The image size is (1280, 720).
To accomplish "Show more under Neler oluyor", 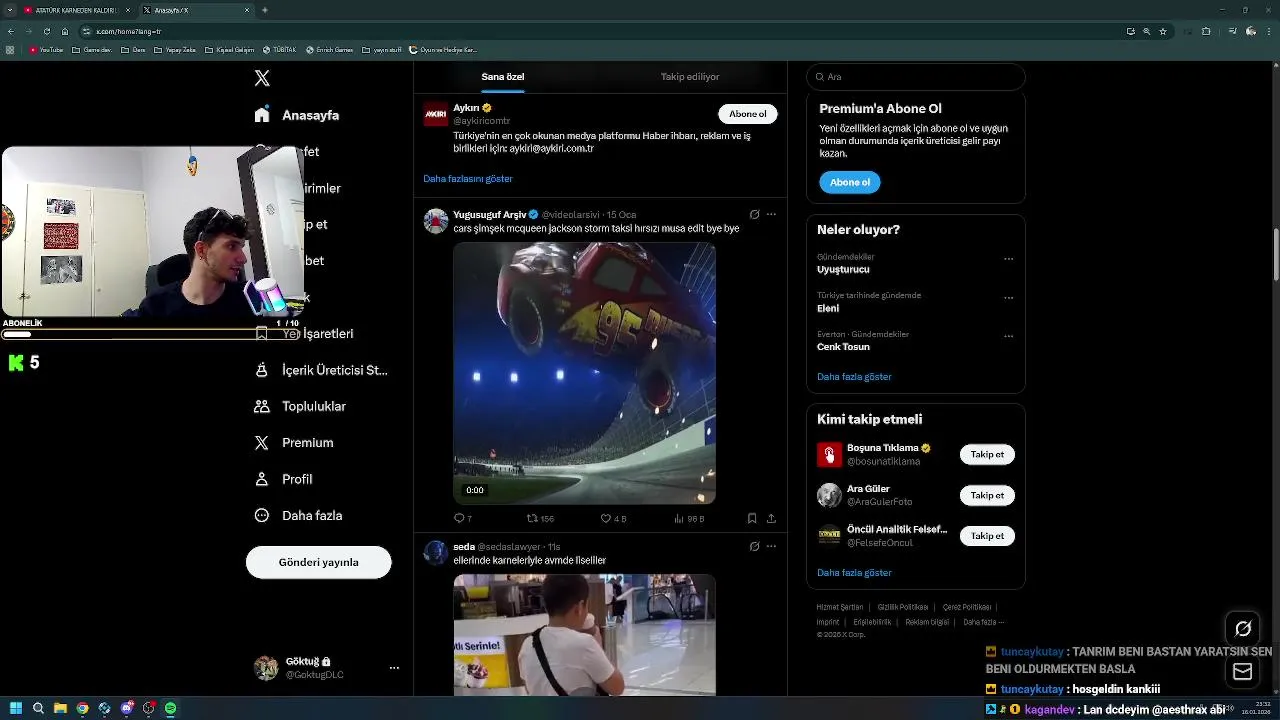I will pyautogui.click(x=854, y=377).
